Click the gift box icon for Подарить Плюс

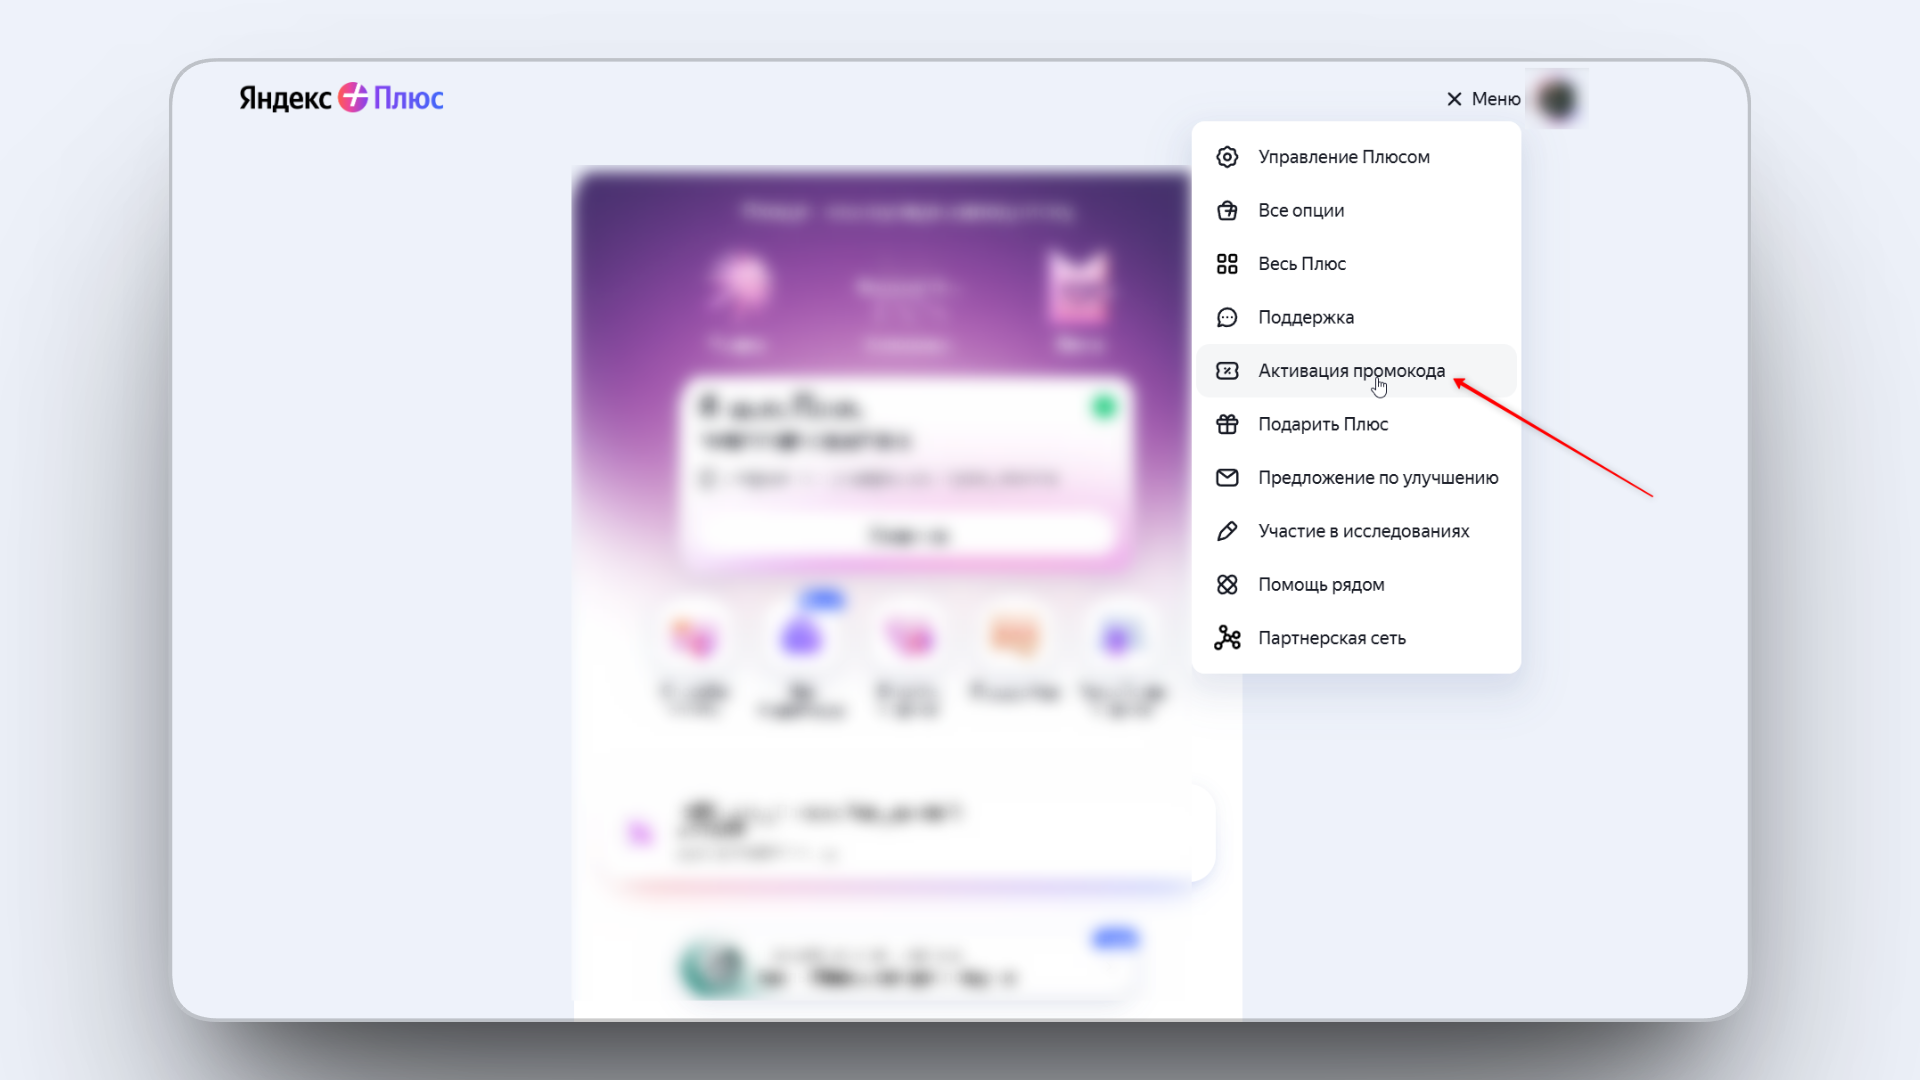[x=1227, y=424]
